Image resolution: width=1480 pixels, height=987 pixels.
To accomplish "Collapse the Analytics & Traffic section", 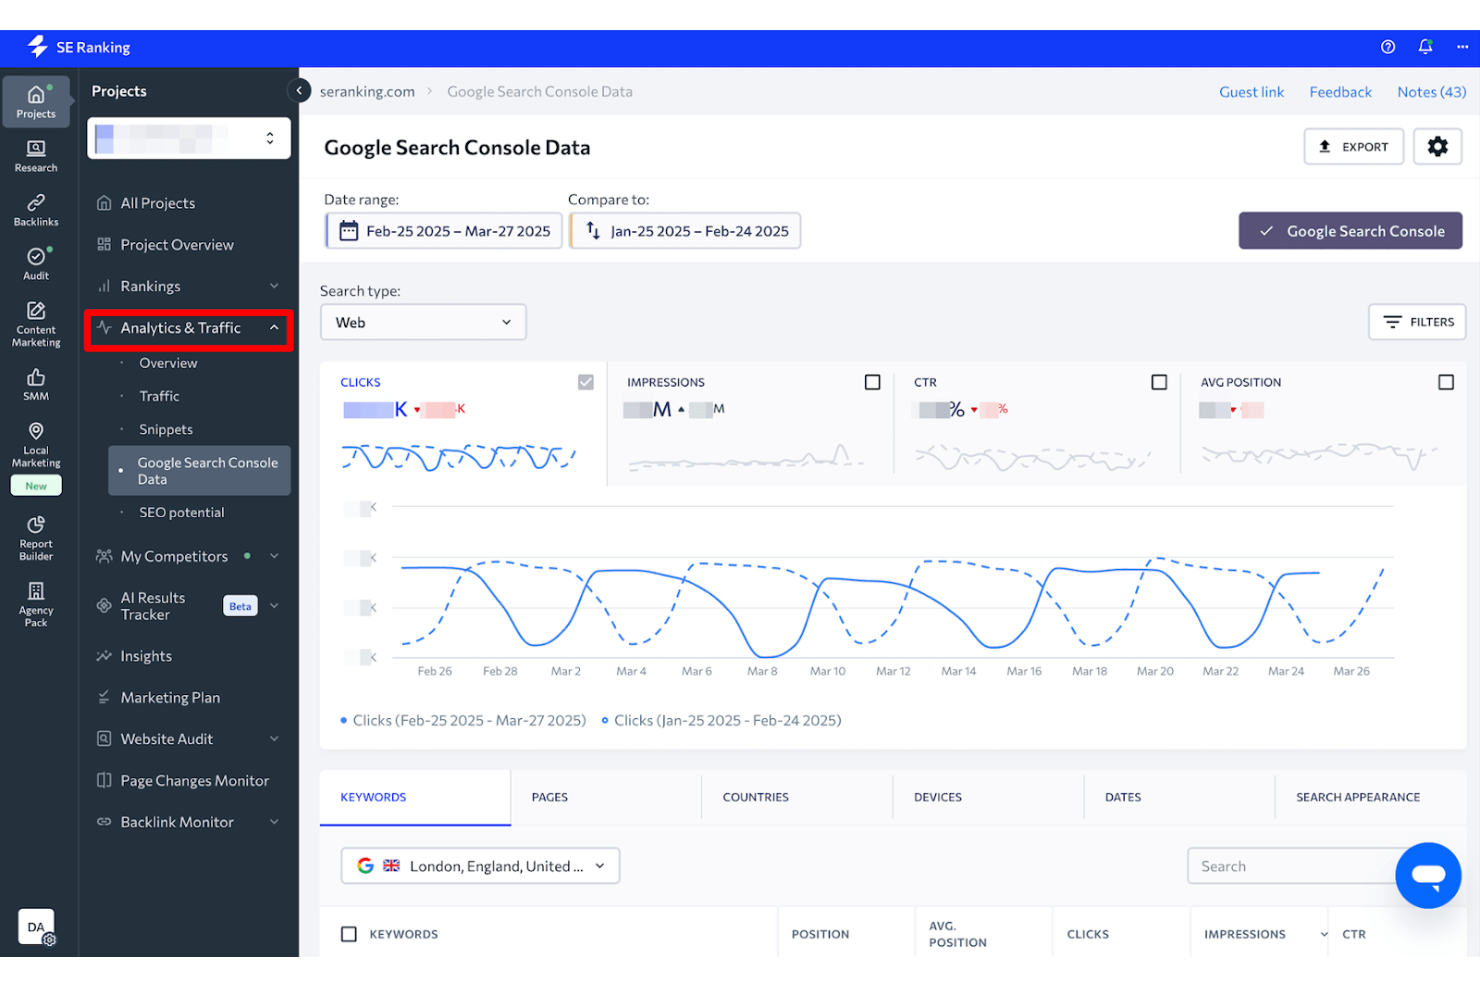I will (x=189, y=329).
